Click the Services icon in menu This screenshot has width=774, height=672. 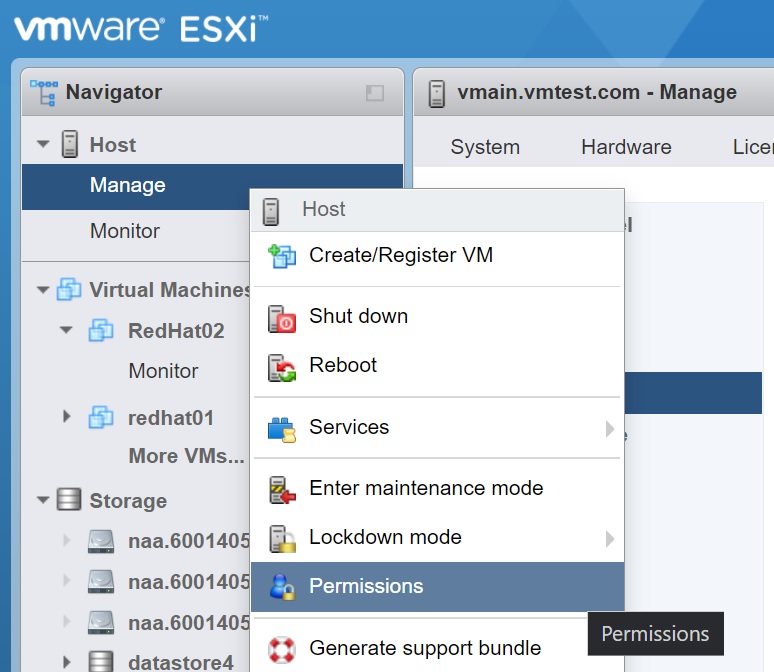(282, 428)
